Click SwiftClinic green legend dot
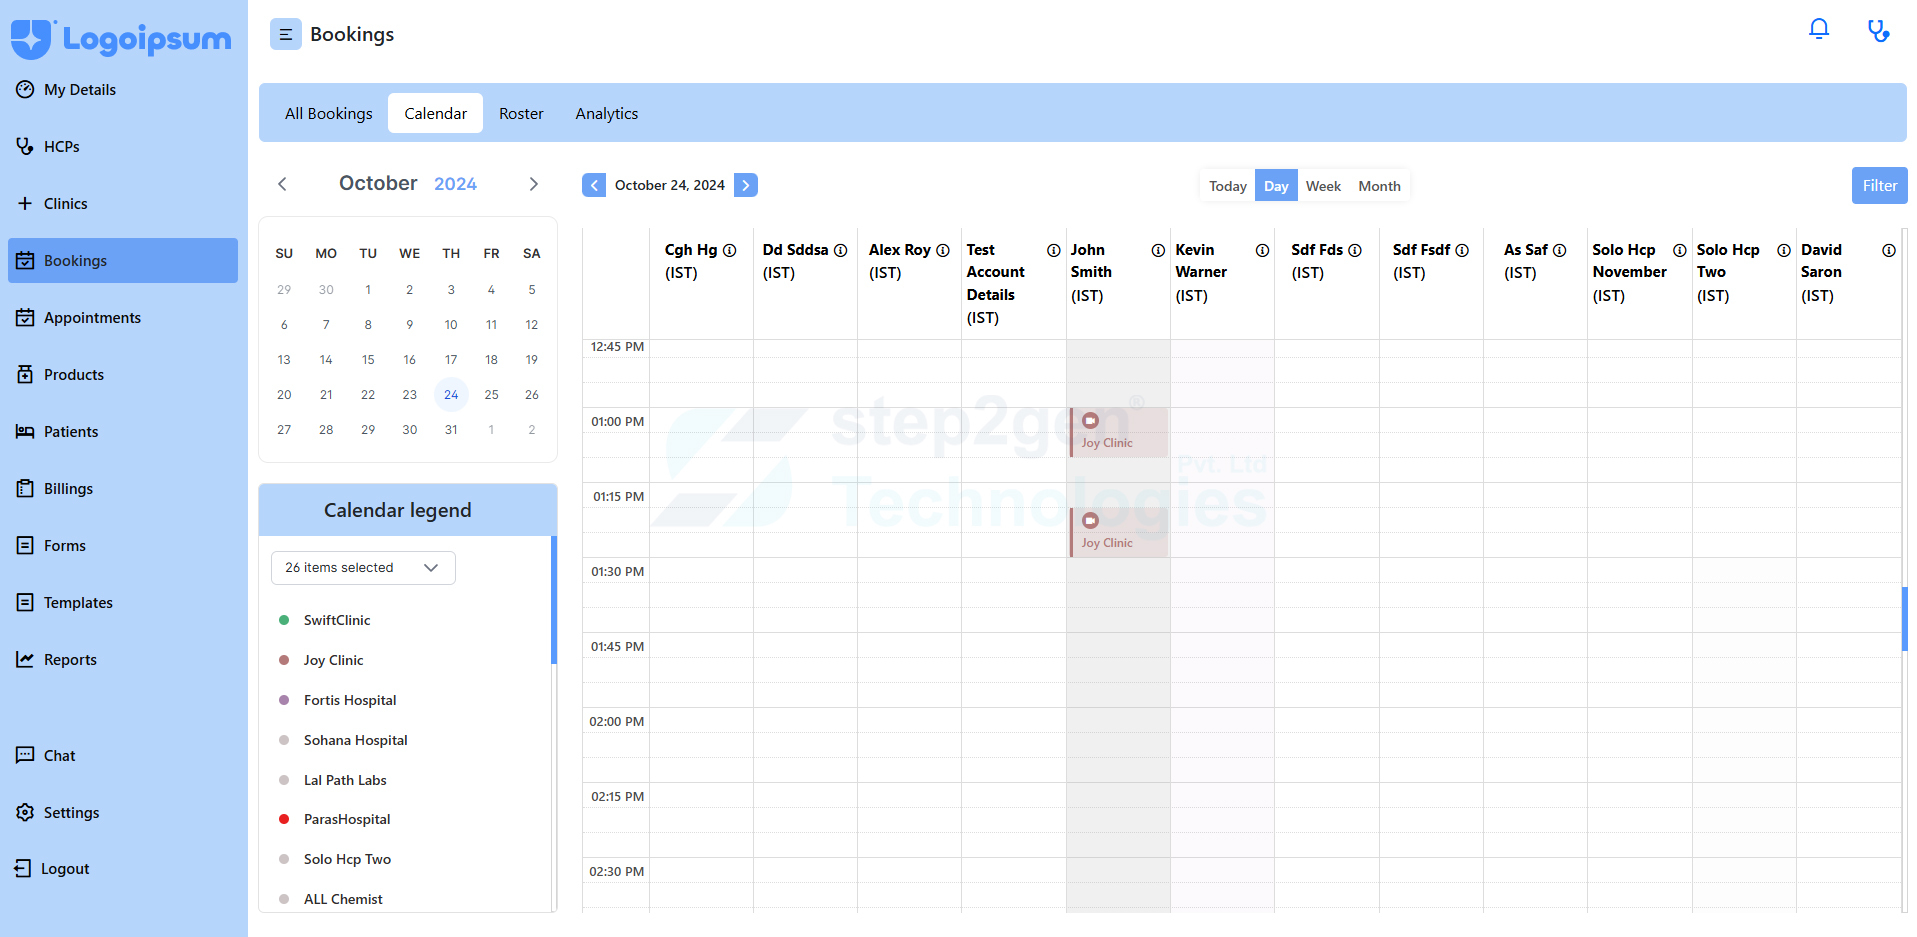This screenshot has width=1917, height=937. [284, 620]
